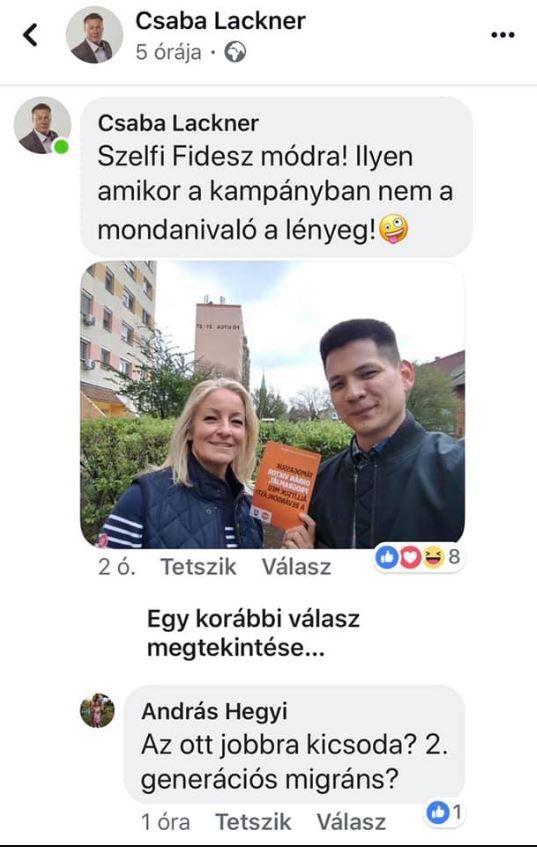
Task: Click the András Hegyi commenter name
Action: coord(214,711)
